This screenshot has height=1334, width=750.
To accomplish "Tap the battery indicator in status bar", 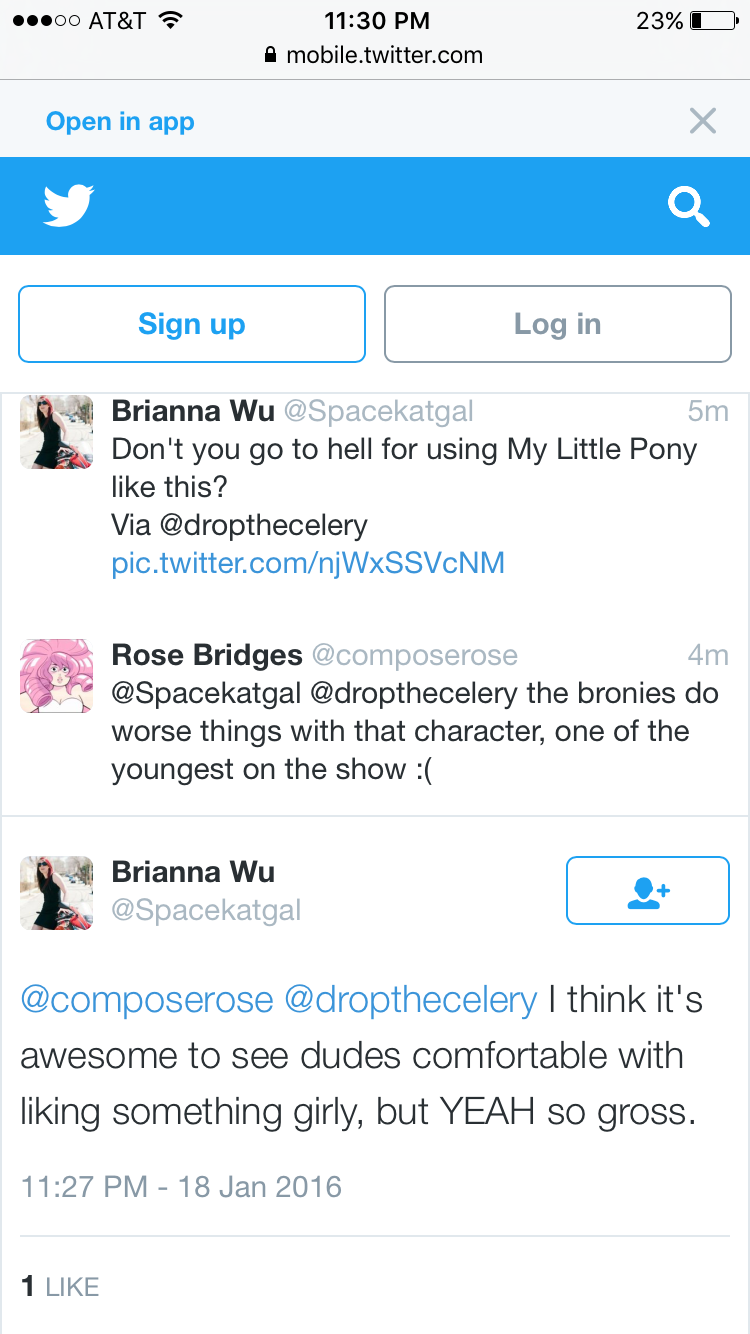I will click(x=713, y=20).
